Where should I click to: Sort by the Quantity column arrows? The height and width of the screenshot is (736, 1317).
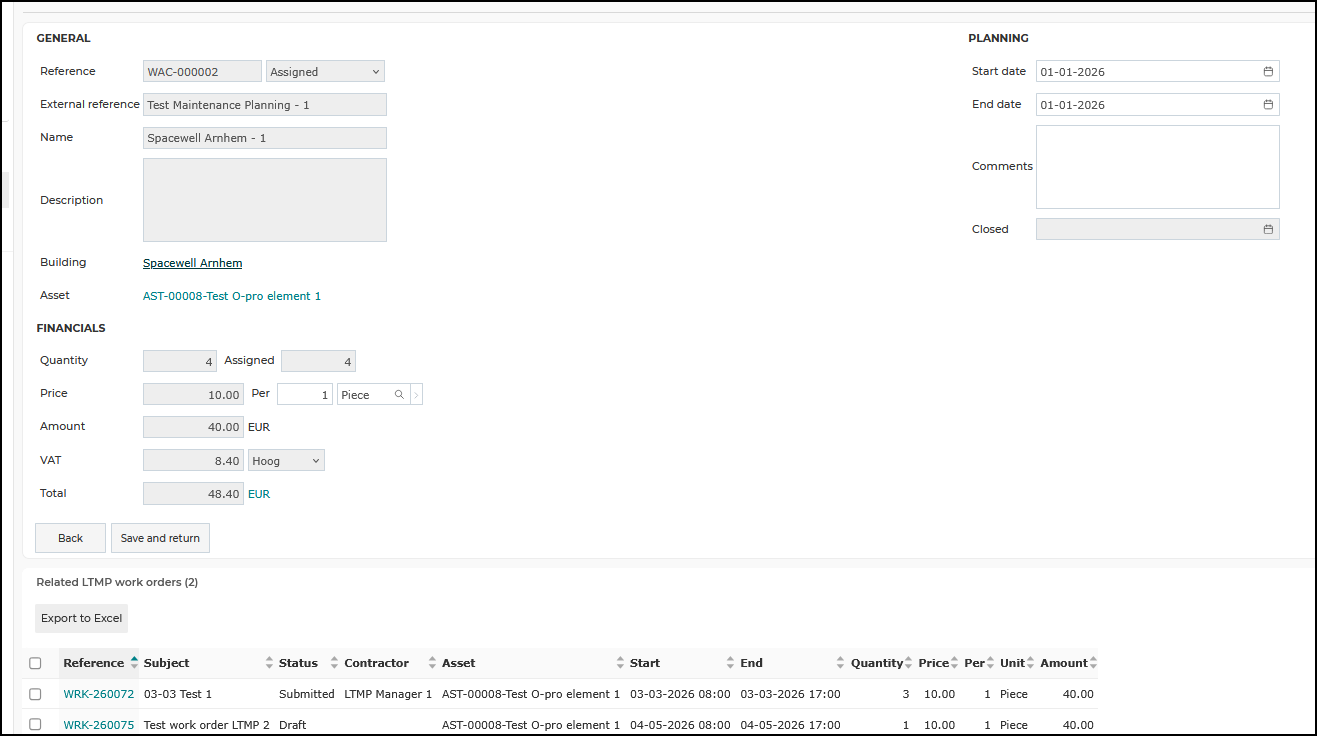909,663
